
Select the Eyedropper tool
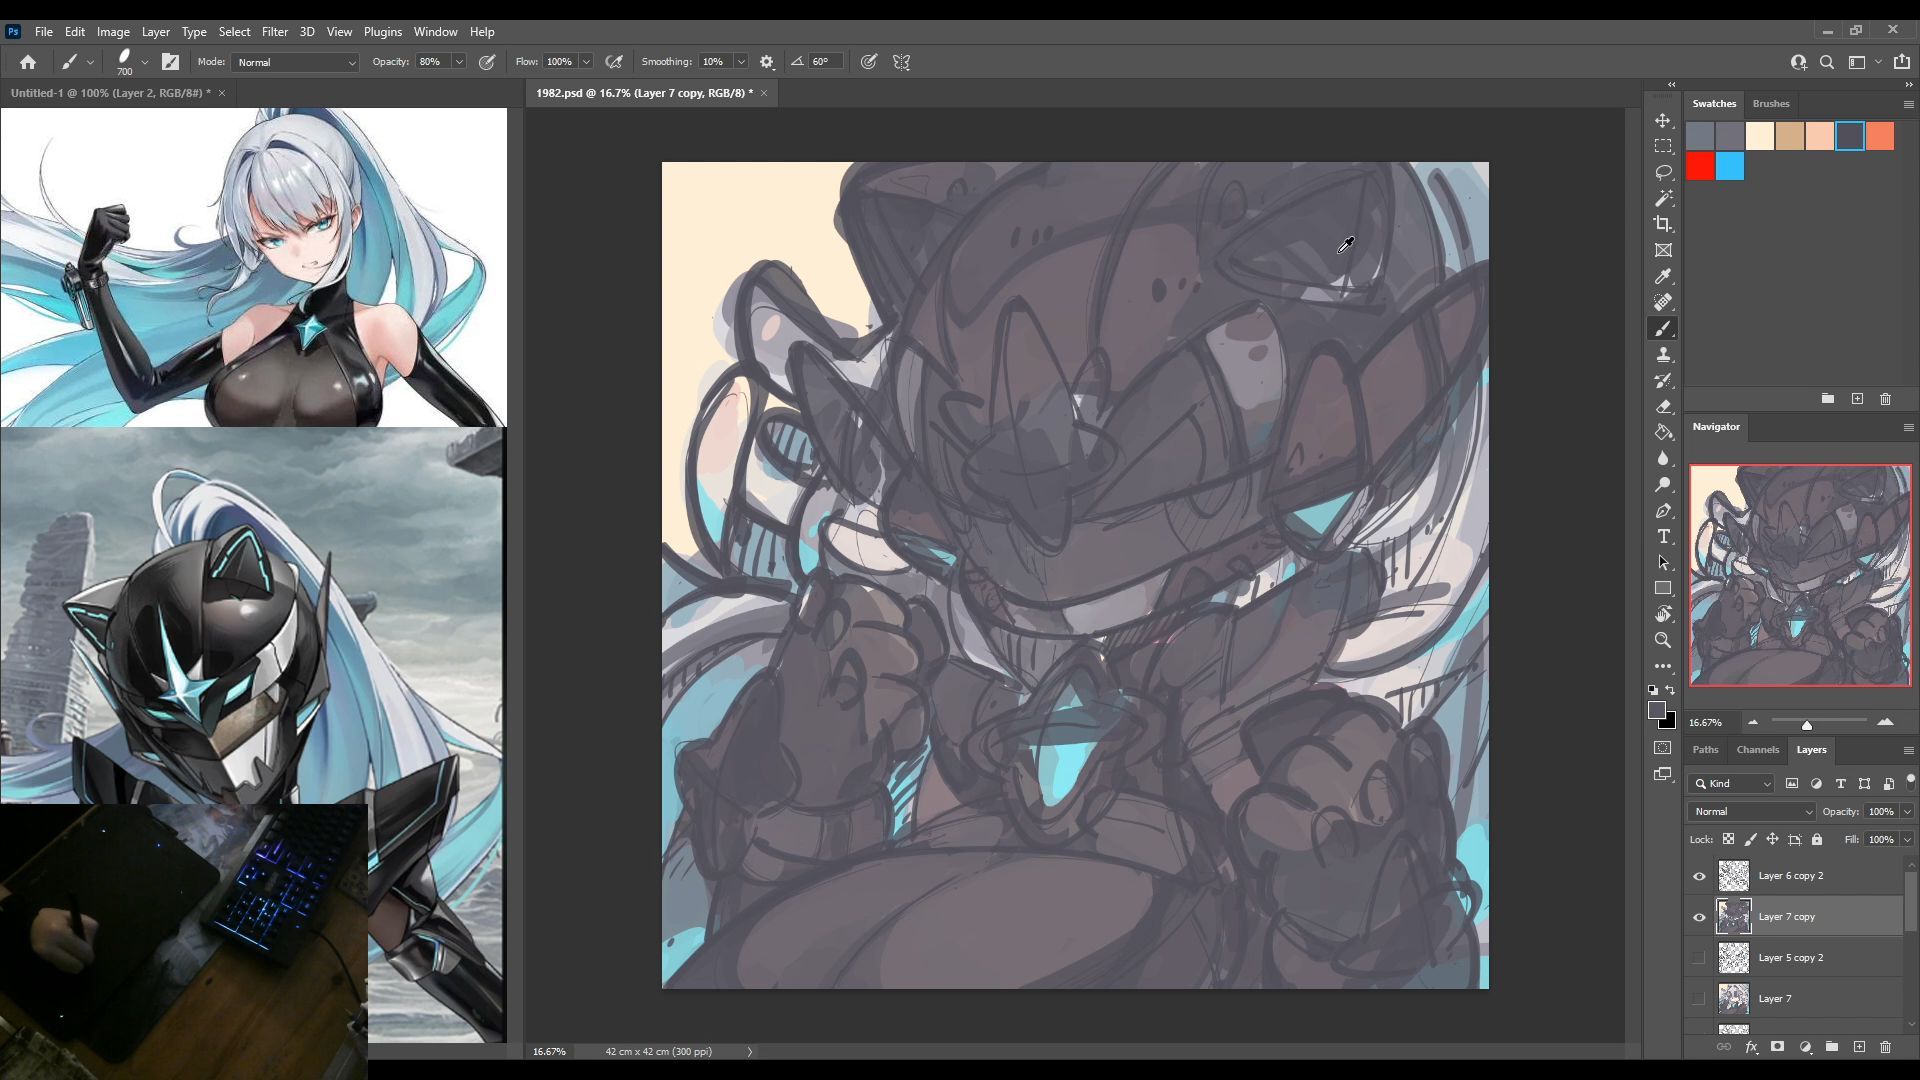point(1663,276)
